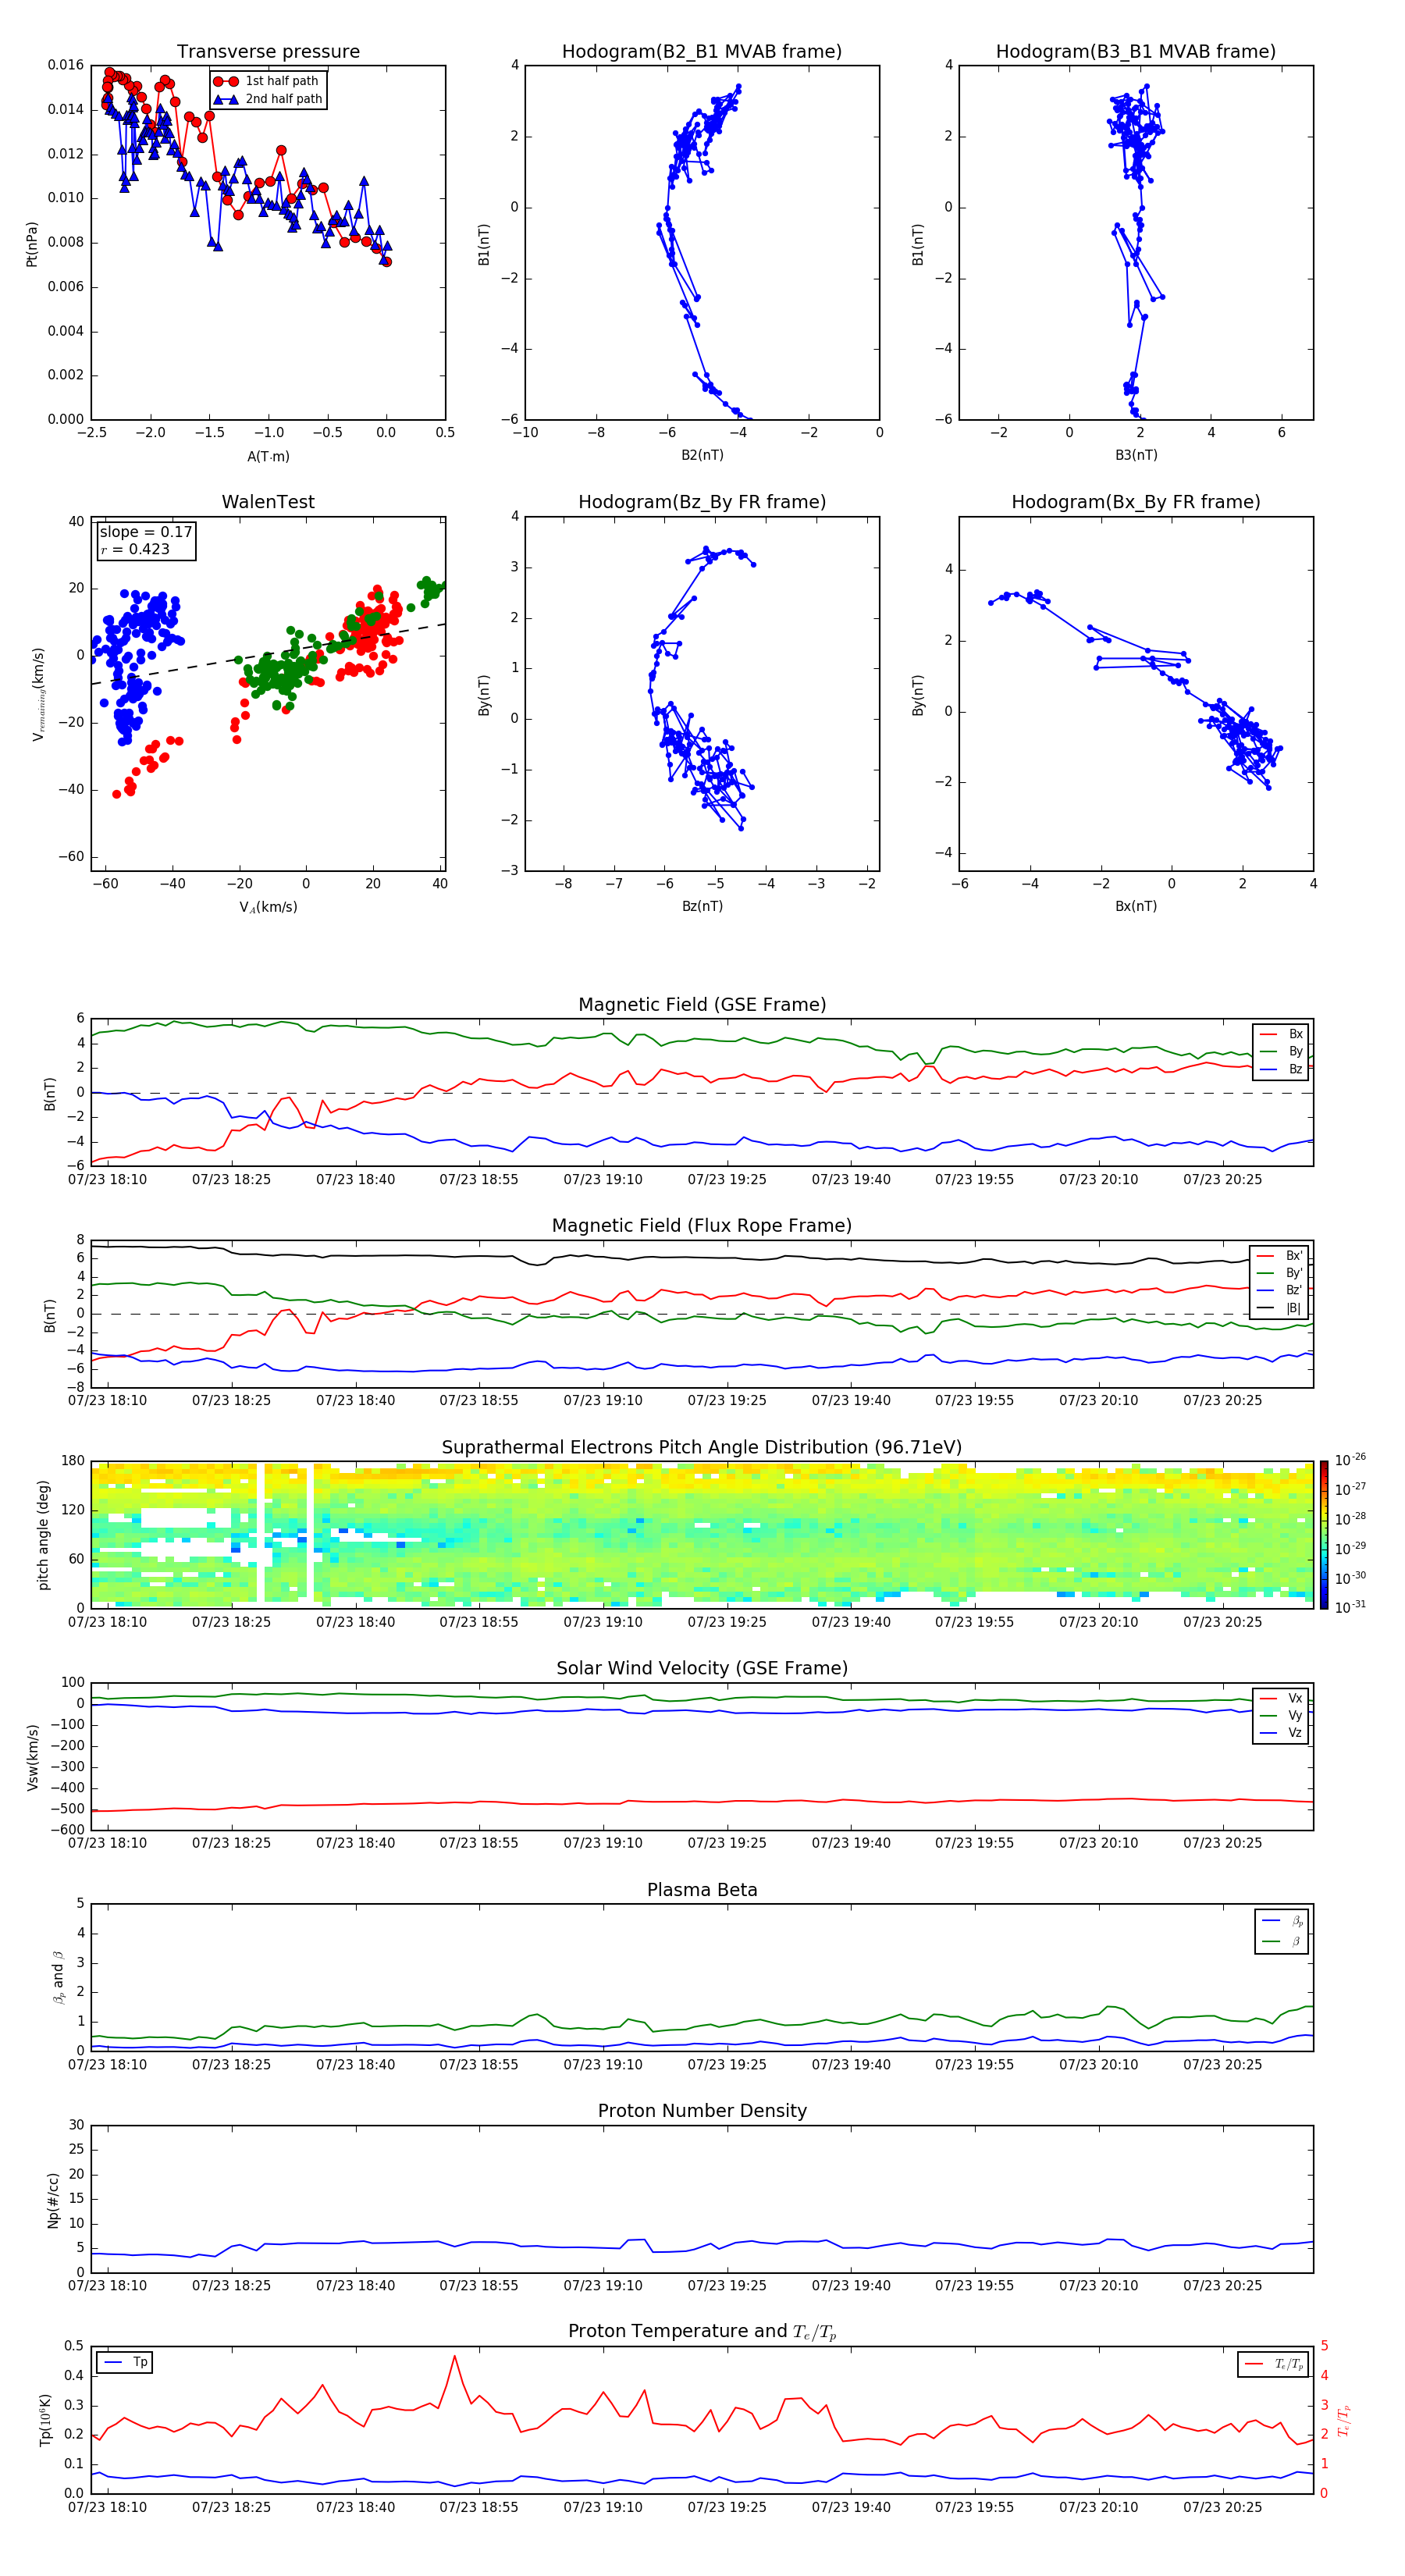Screen dimensions: 1405x2576
Task: Click the '10^-31' colorbar tick label
Action: coord(1350,1607)
